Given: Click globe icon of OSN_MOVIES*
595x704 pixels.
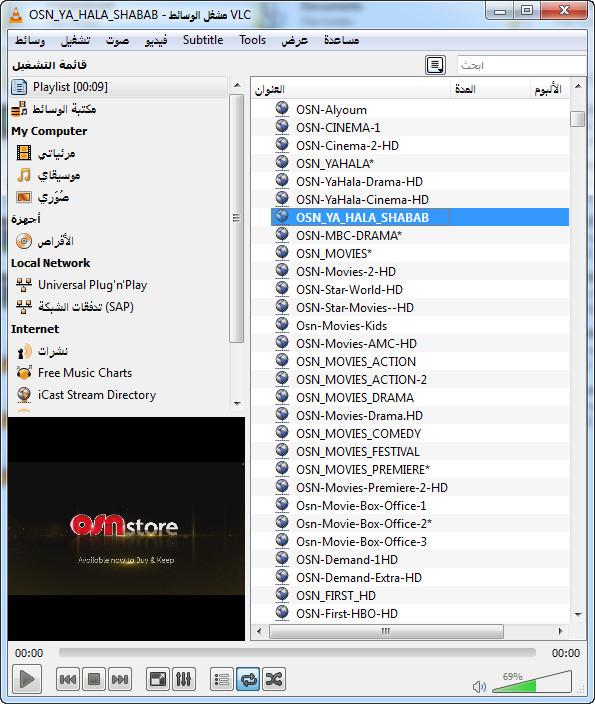Looking at the screenshot, I should pyautogui.click(x=282, y=252).
